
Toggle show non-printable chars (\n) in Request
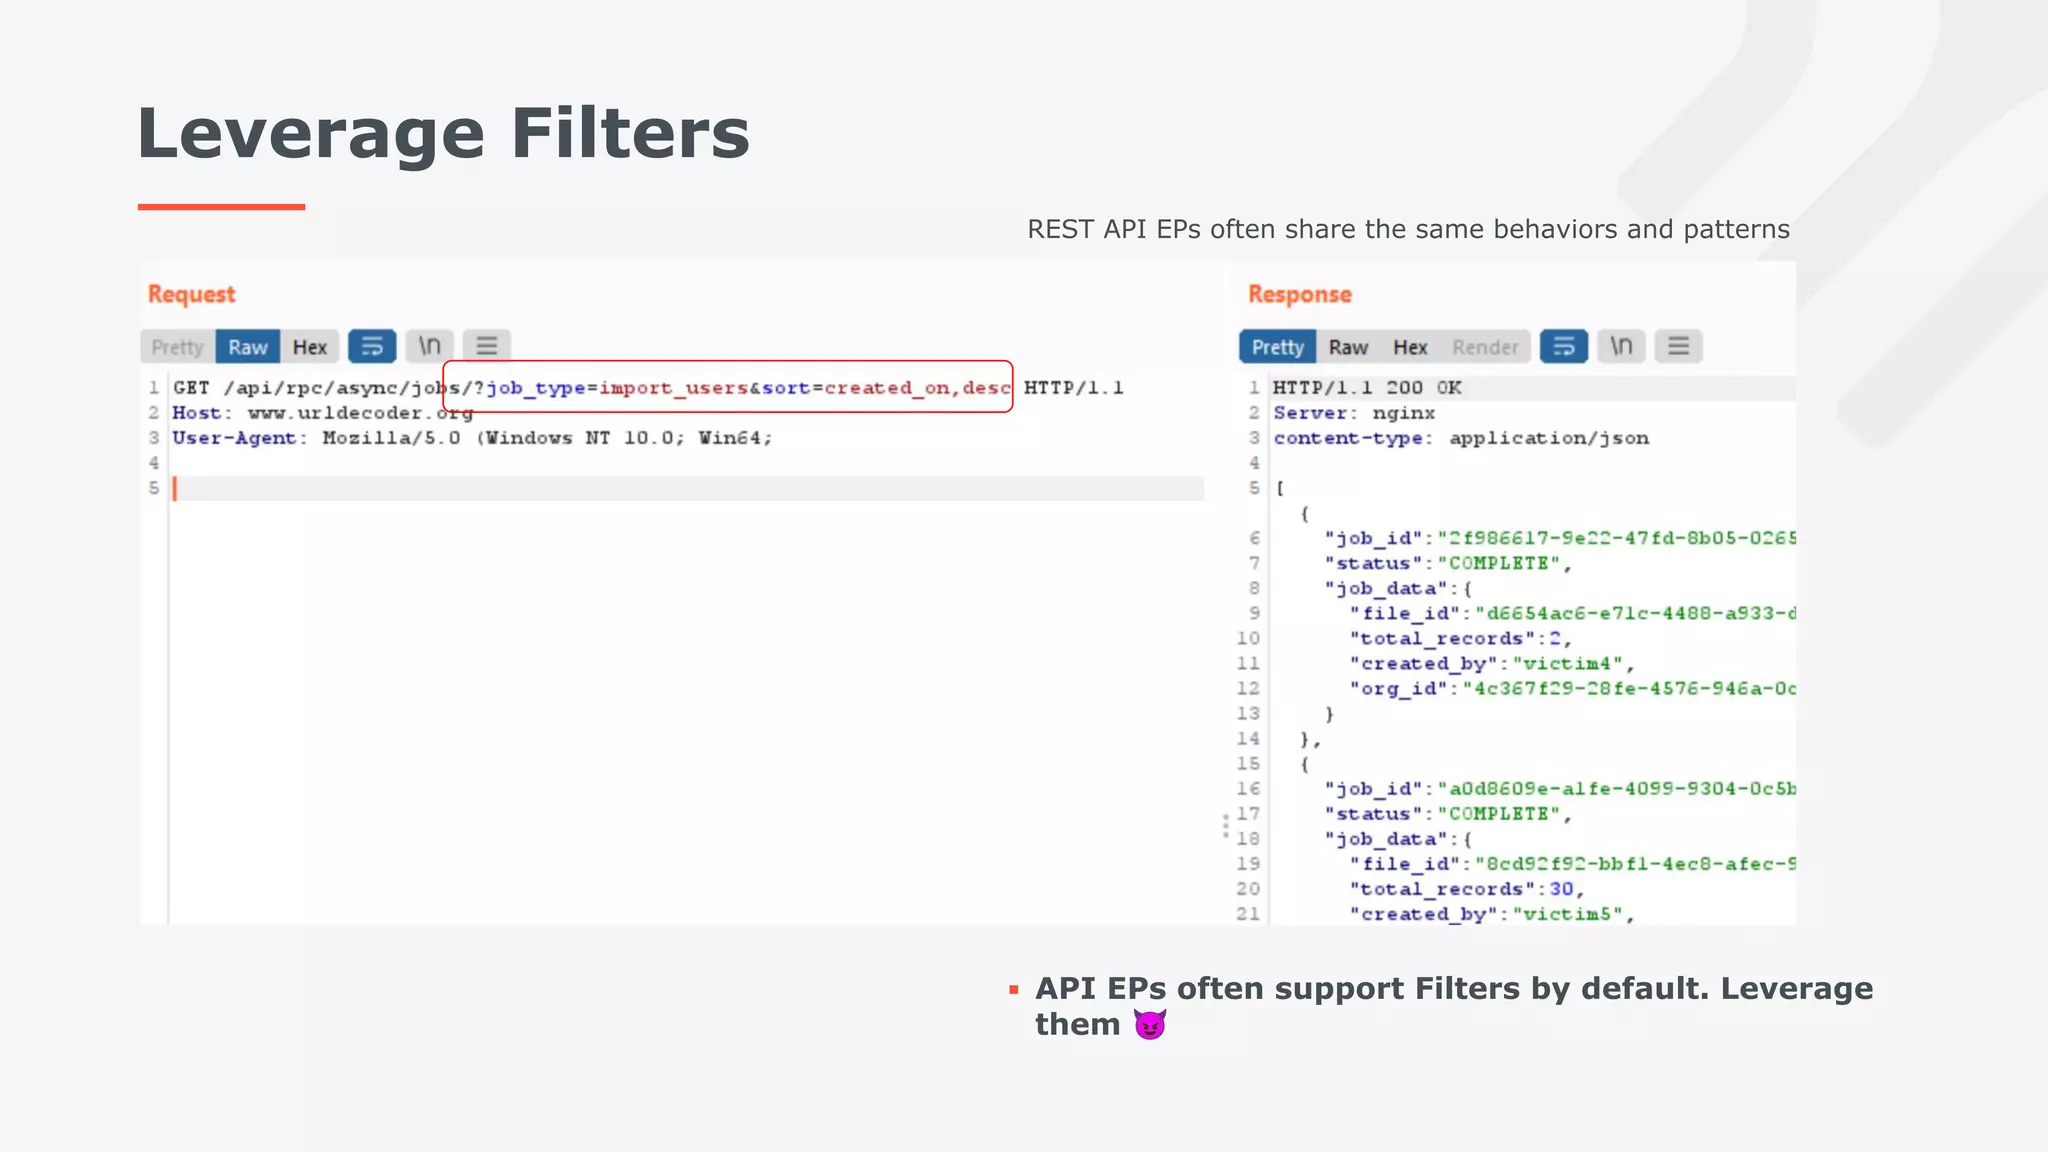pos(430,346)
